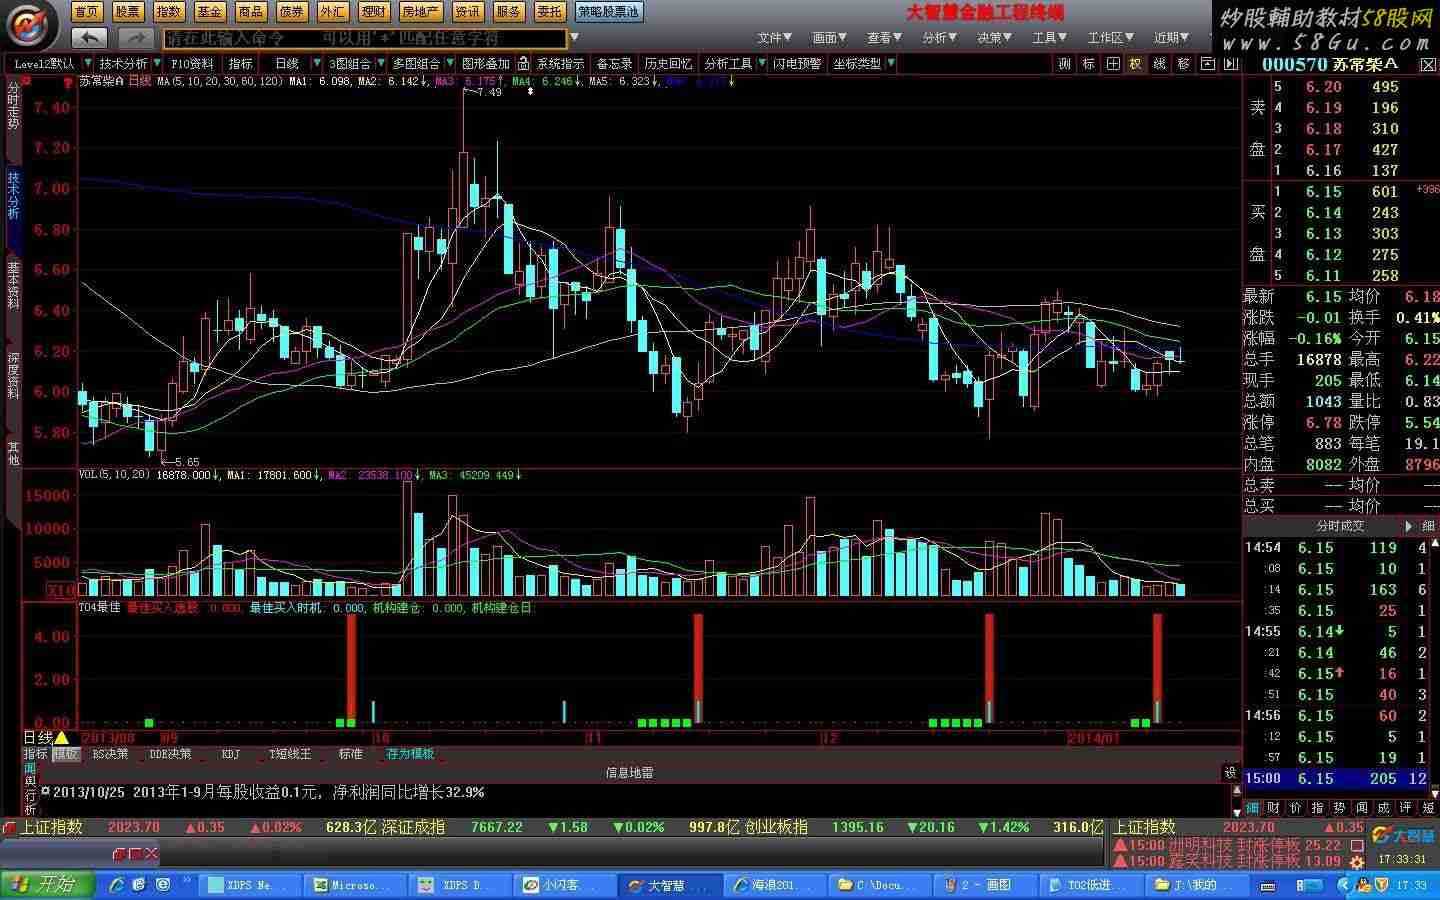Click the 价 tab icon in quote panel
This screenshot has height=900, width=1440.
pyautogui.click(x=1296, y=807)
